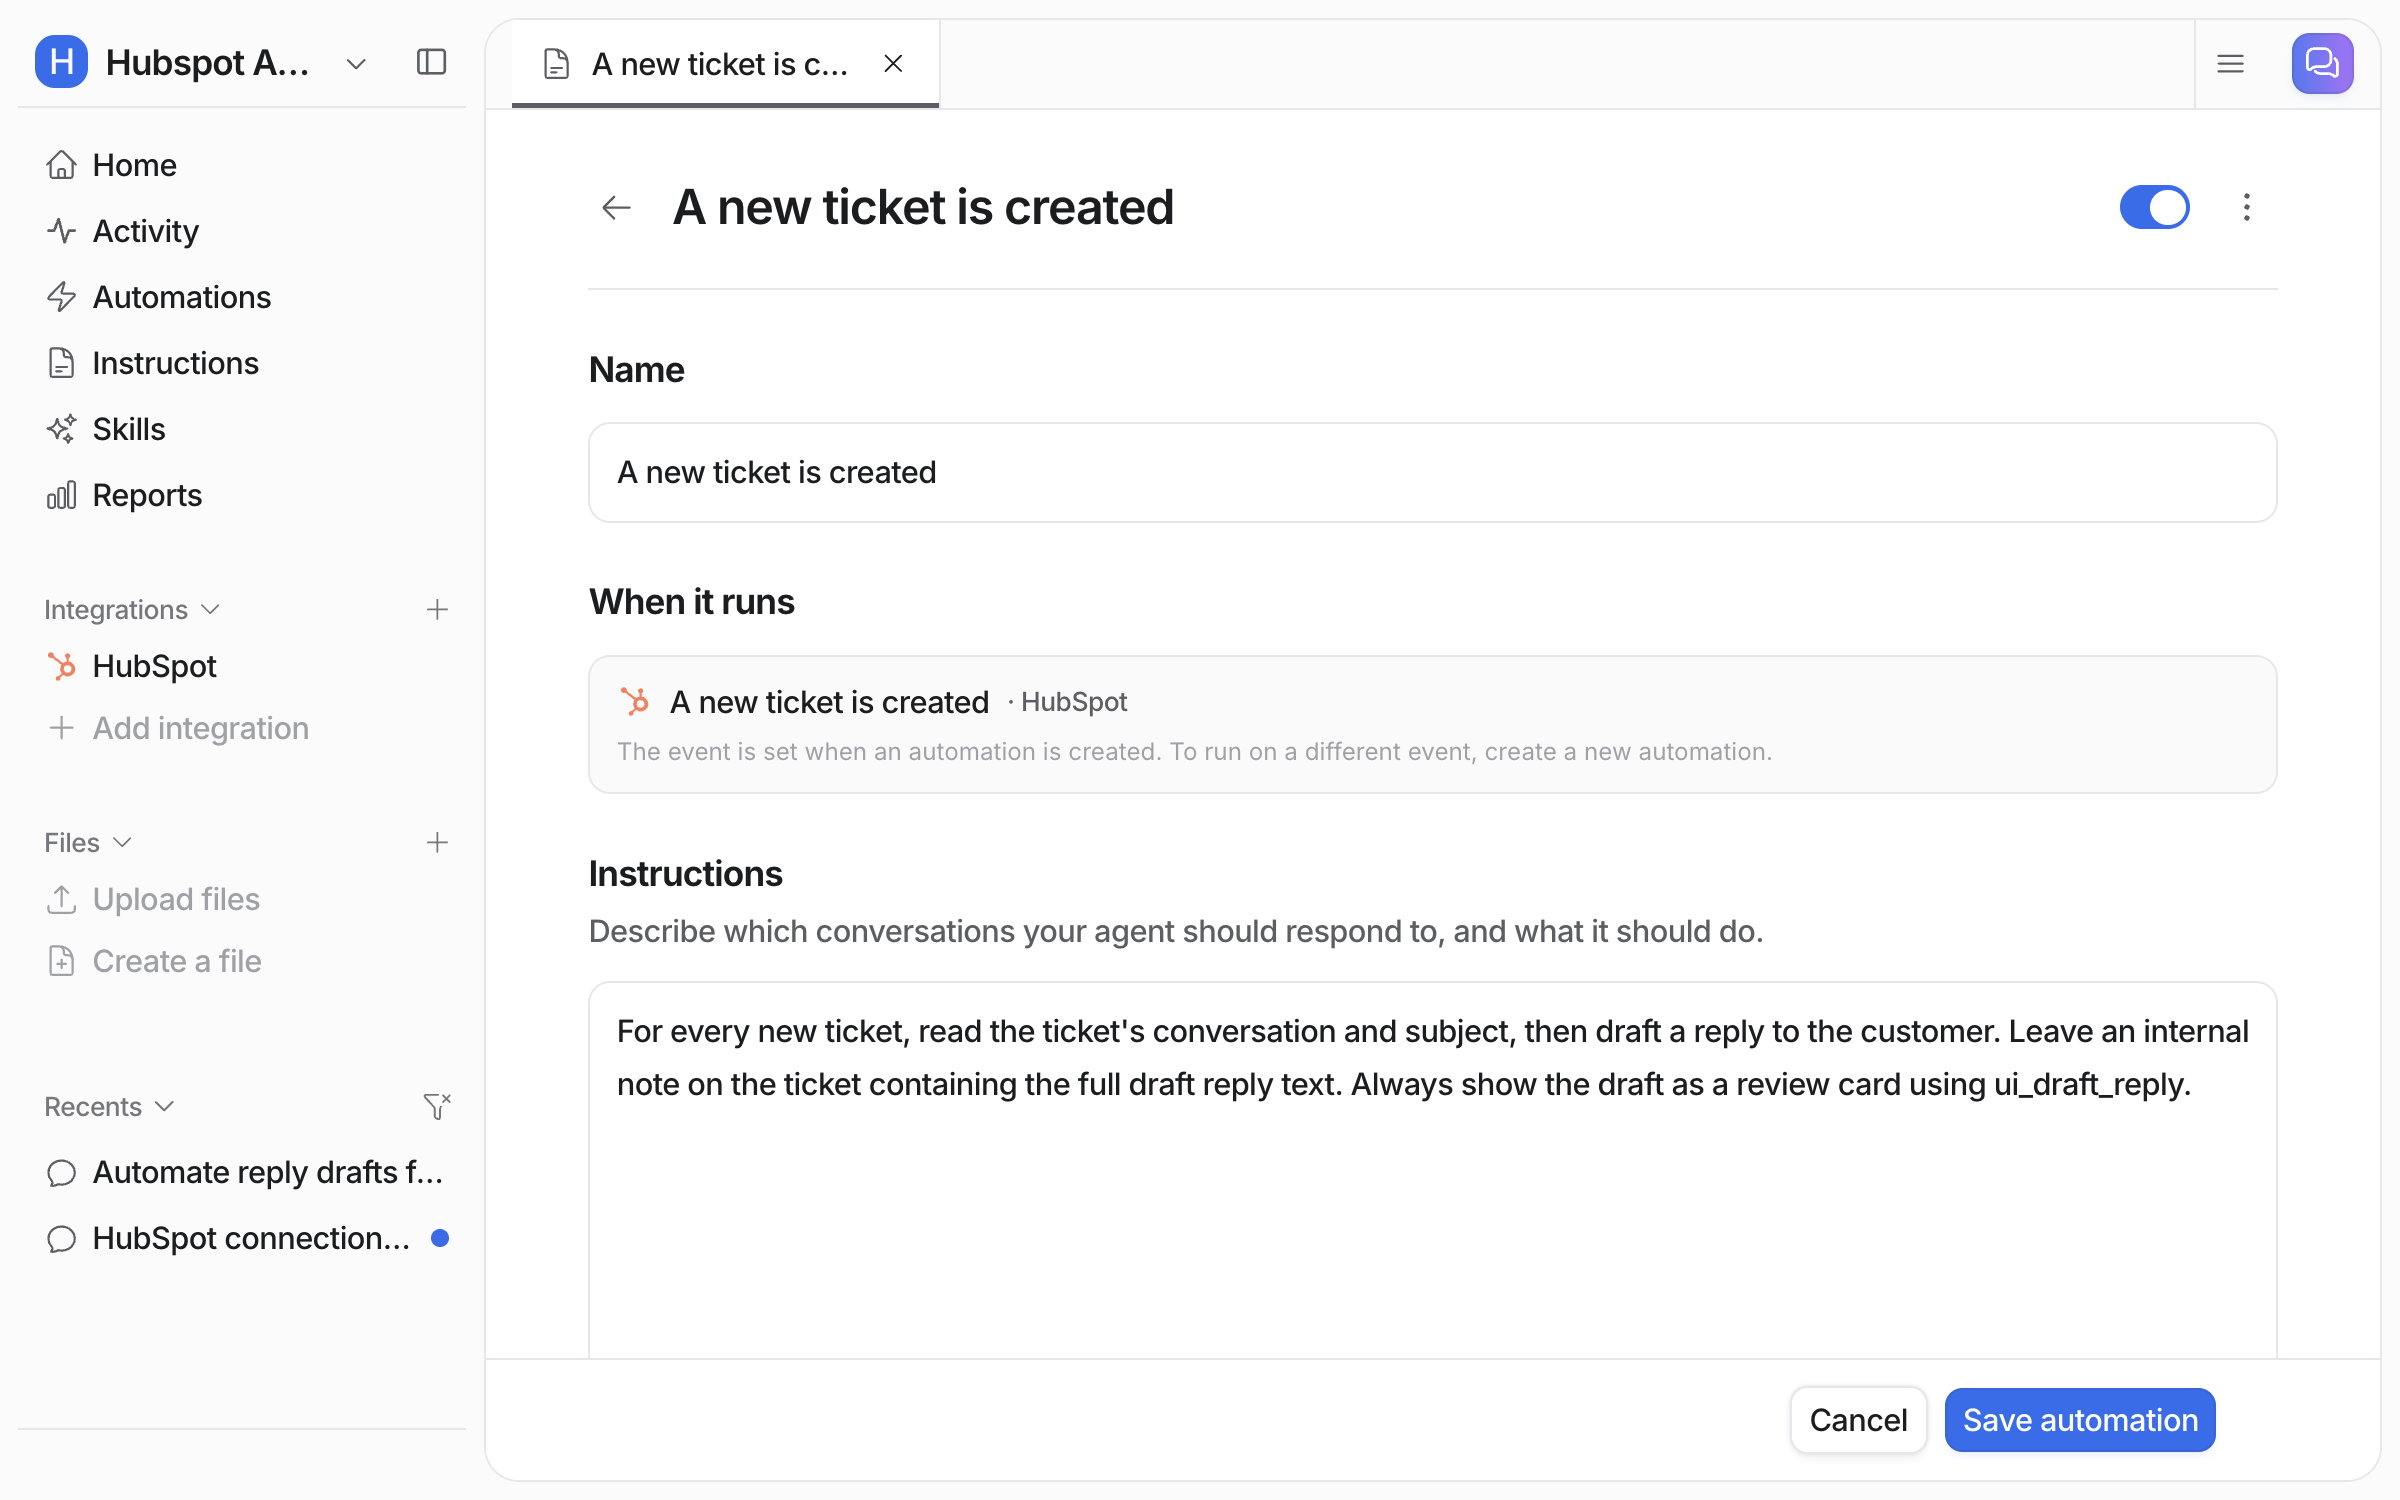Viewport: 2400px width, 1500px height.
Task: Open 'HubSpot connection...' recent chat
Action: 242,1238
